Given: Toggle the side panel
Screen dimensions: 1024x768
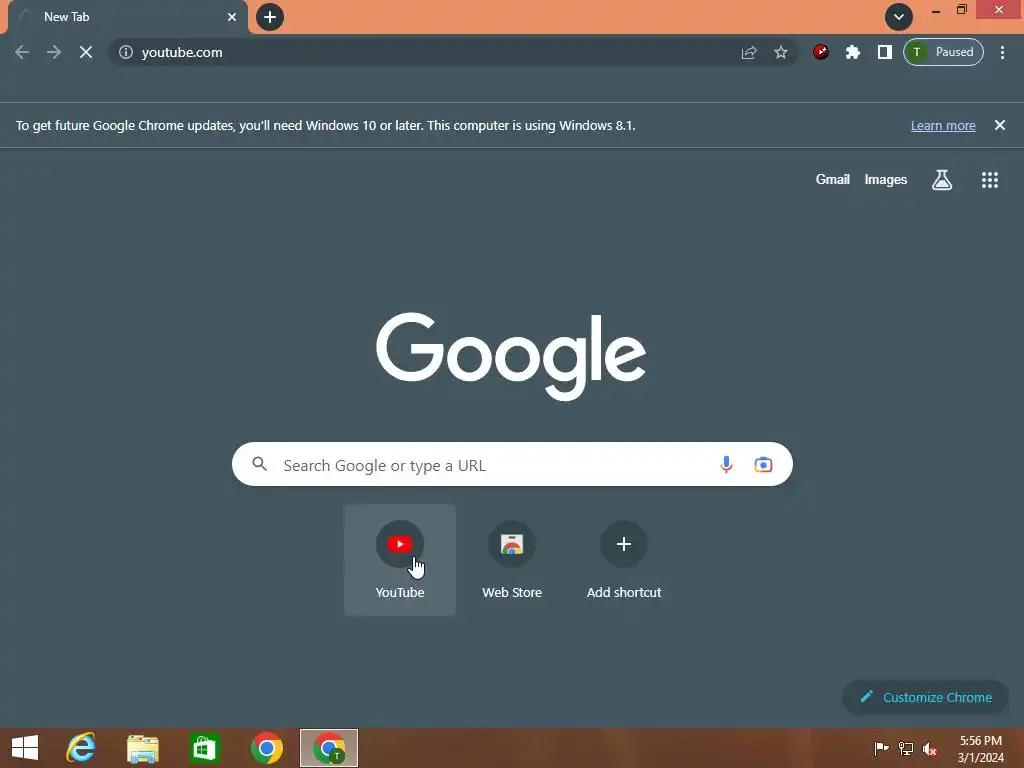Looking at the screenshot, I should [885, 52].
